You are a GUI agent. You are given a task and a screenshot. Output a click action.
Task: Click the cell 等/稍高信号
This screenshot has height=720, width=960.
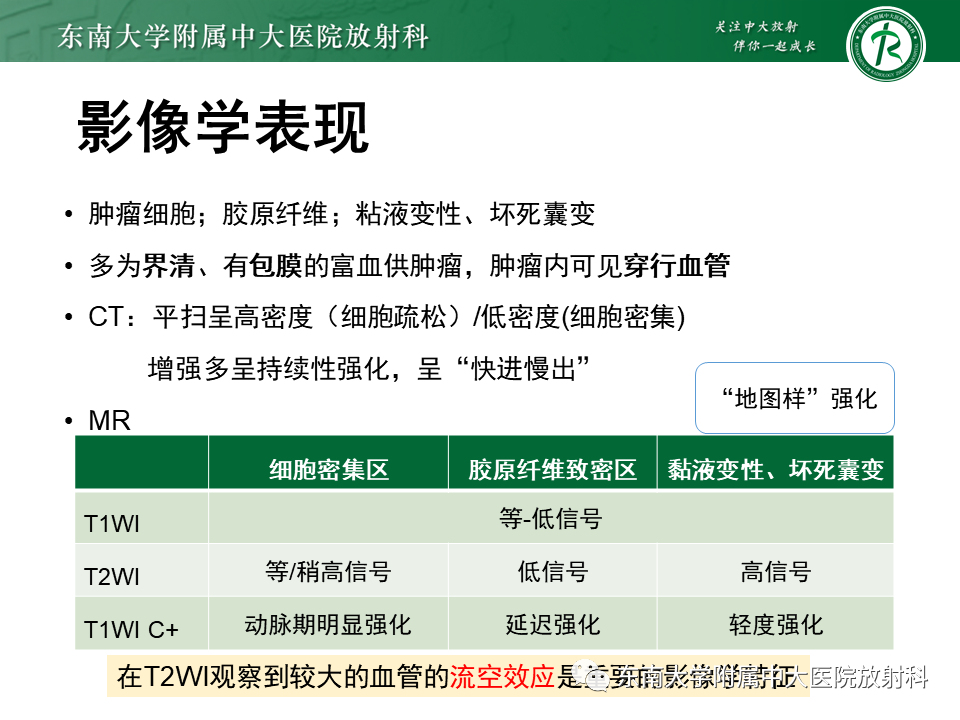pyautogui.click(x=328, y=571)
